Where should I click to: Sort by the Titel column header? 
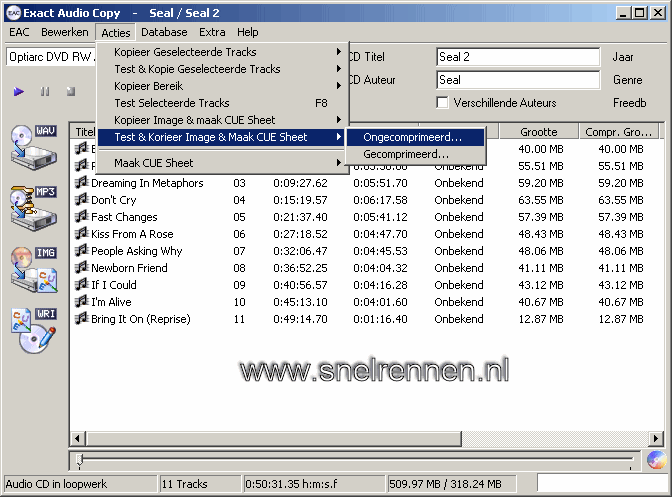click(x=84, y=132)
